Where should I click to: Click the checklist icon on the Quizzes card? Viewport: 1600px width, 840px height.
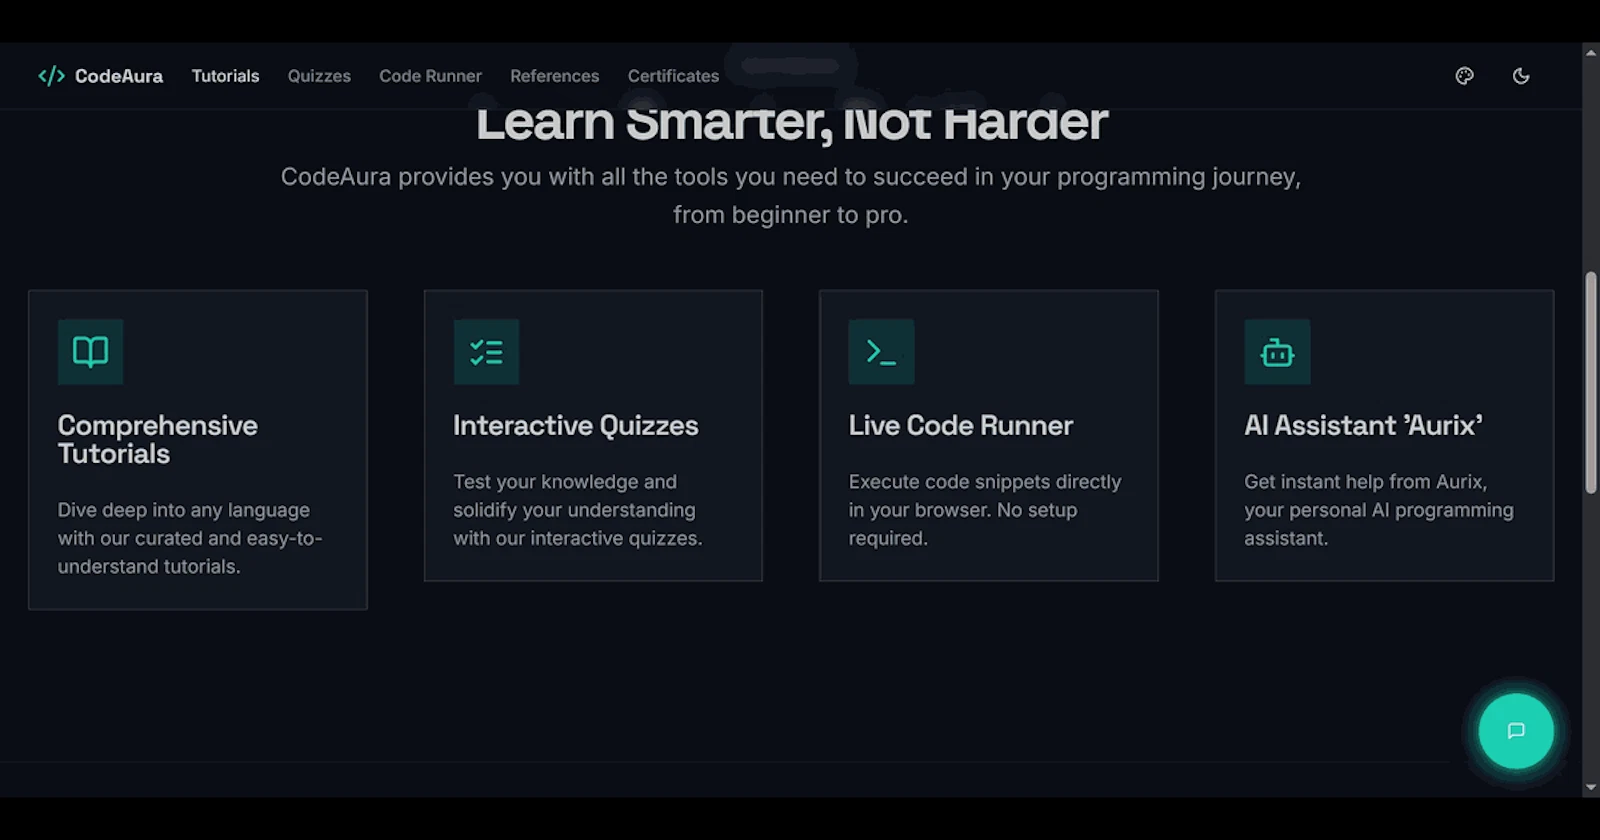click(x=486, y=352)
